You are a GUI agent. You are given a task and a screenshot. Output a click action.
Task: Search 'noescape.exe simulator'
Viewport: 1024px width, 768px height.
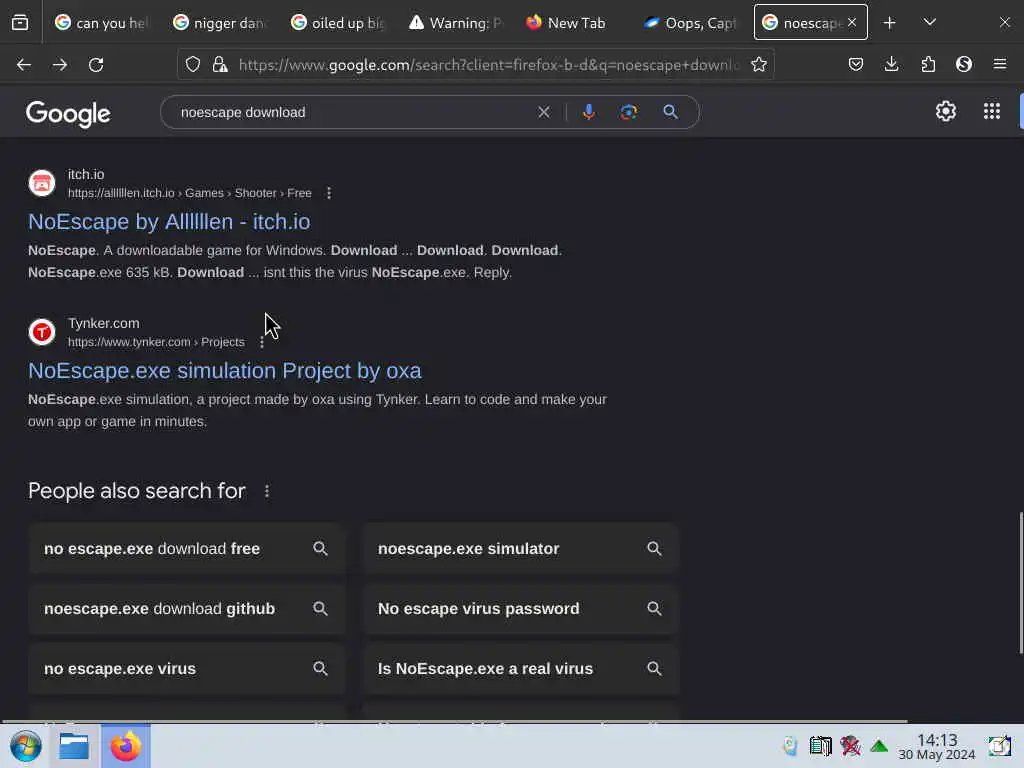tap(520, 549)
